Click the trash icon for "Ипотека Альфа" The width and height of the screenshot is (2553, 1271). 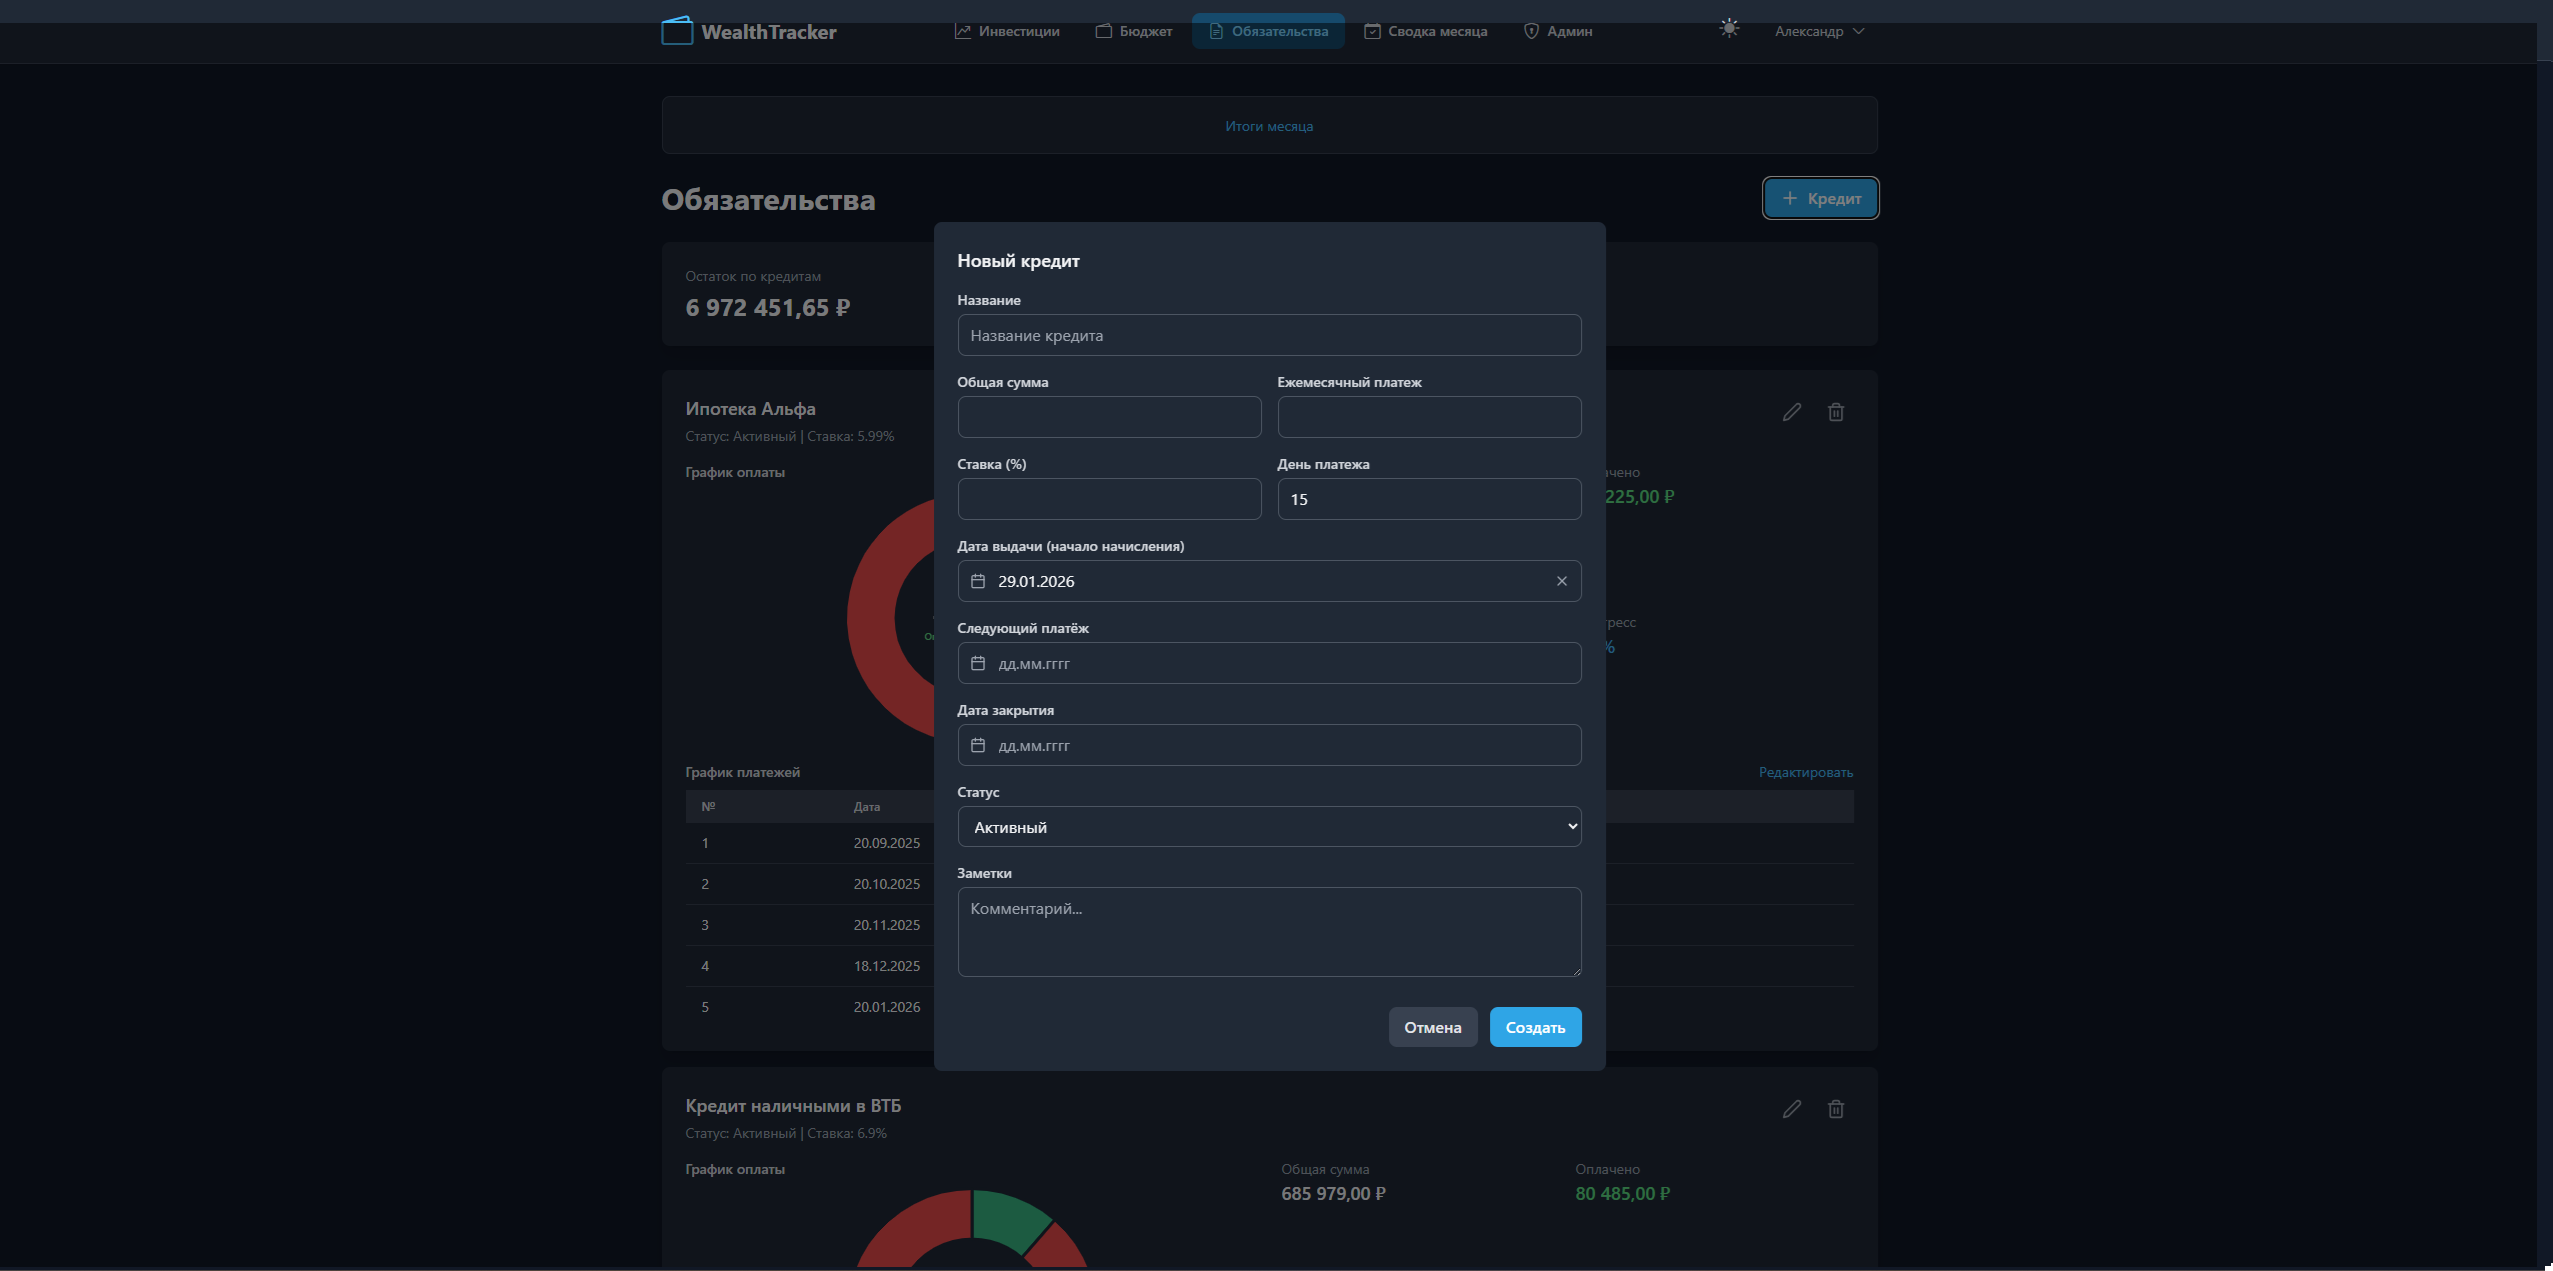pos(1835,412)
